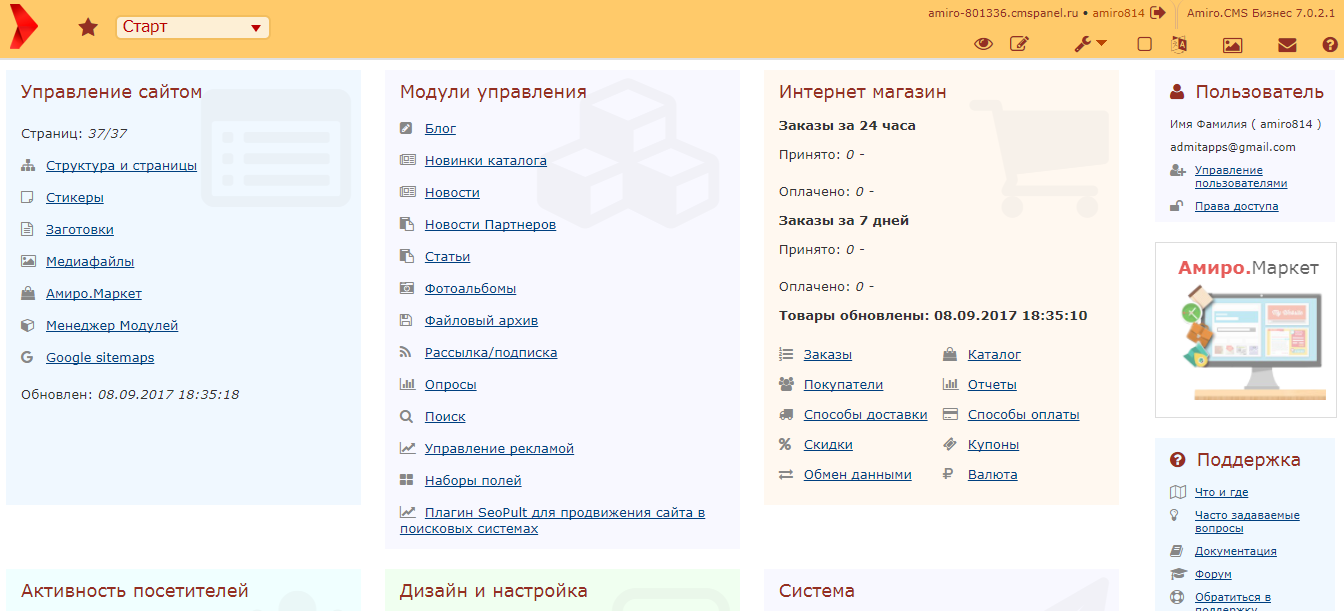Open the Старт dropdown menu
The height and width of the screenshot is (611, 1344).
(x=192, y=26)
